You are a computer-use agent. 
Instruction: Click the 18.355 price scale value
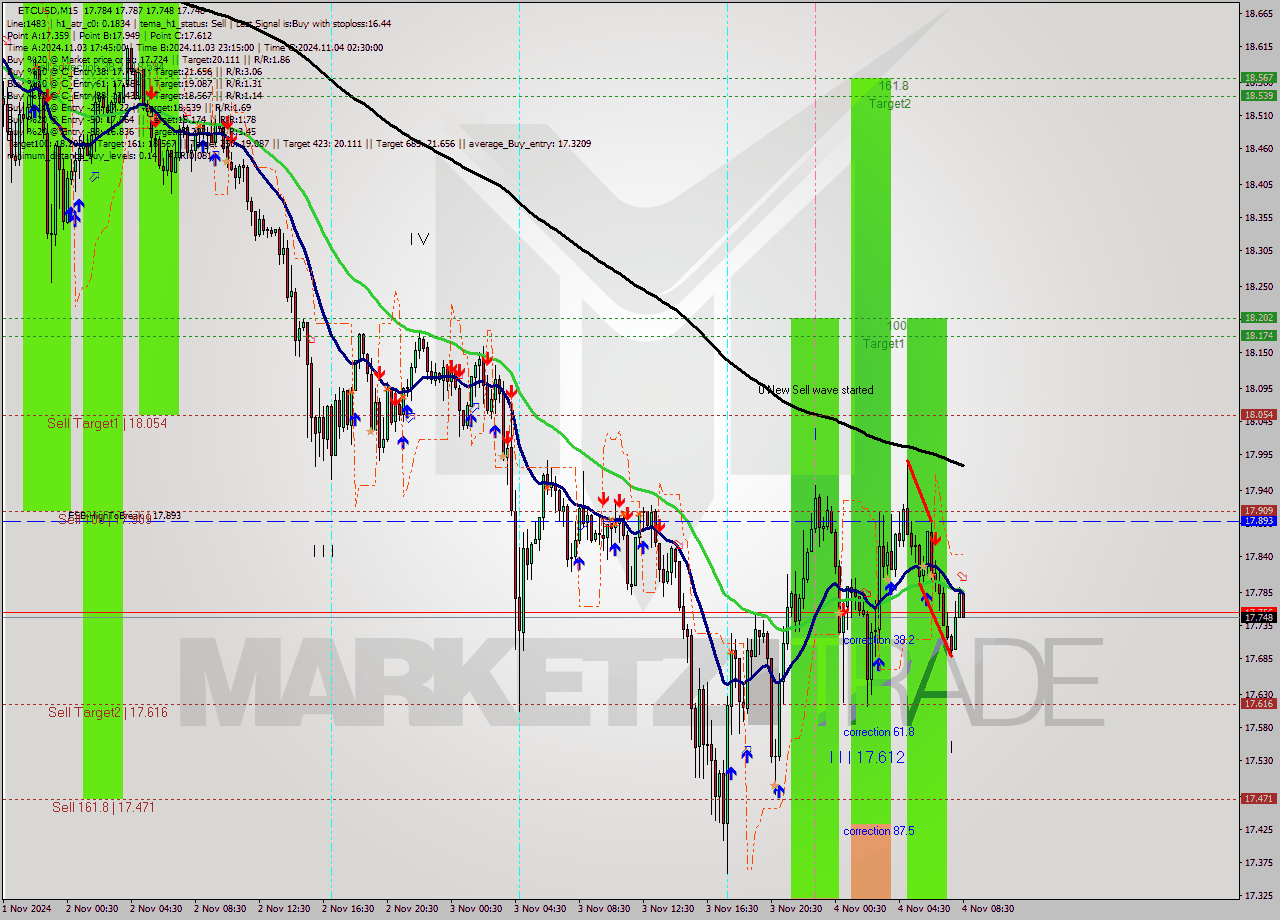1258,217
